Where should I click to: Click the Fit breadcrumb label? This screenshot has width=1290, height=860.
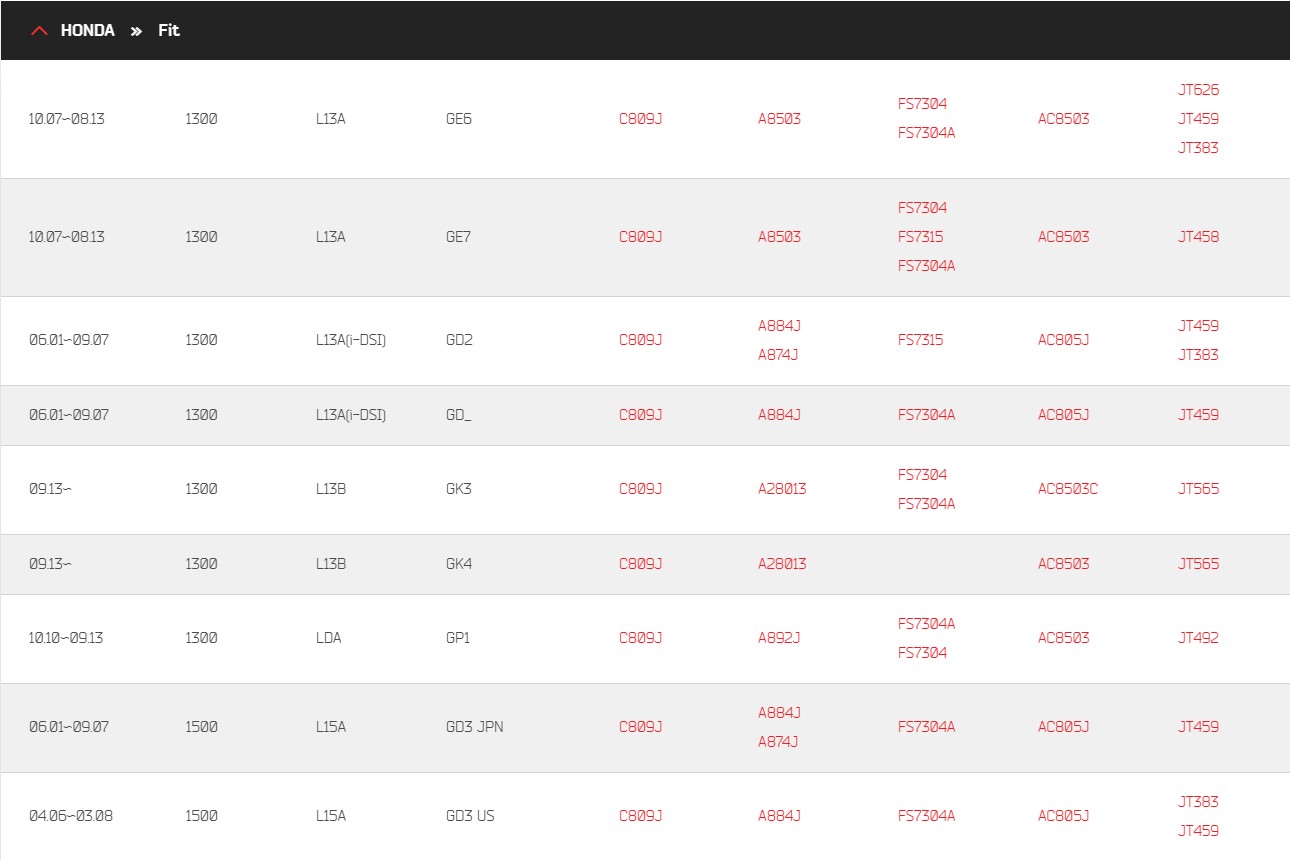pyautogui.click(x=169, y=30)
